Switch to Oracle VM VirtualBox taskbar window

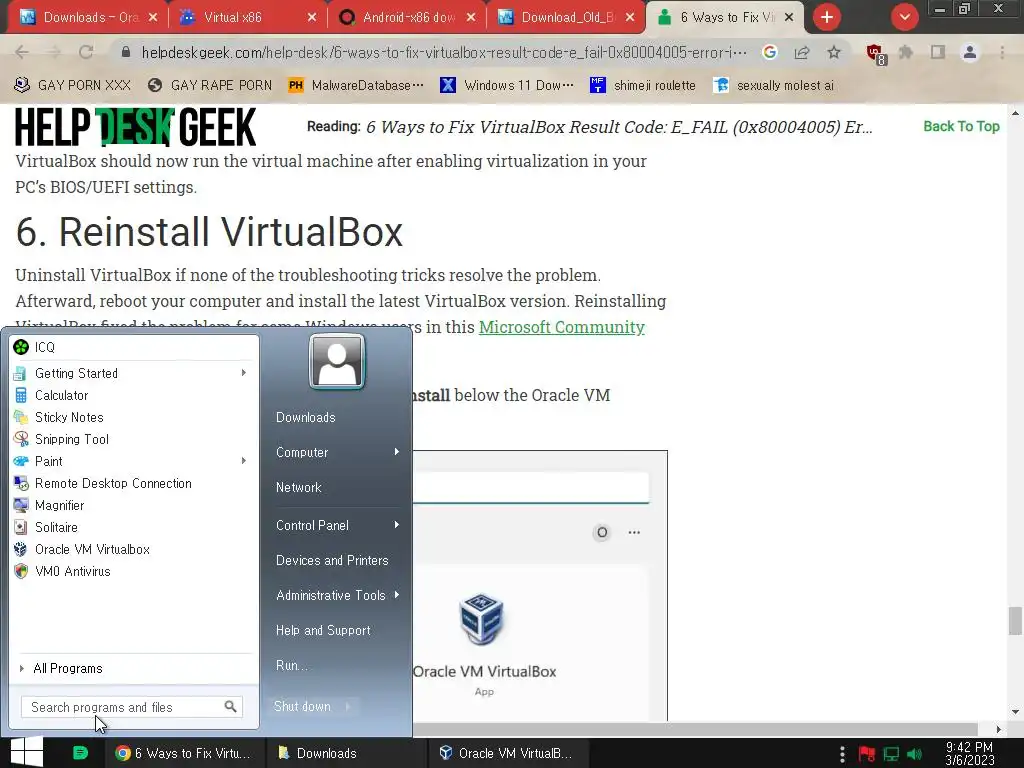coord(508,753)
